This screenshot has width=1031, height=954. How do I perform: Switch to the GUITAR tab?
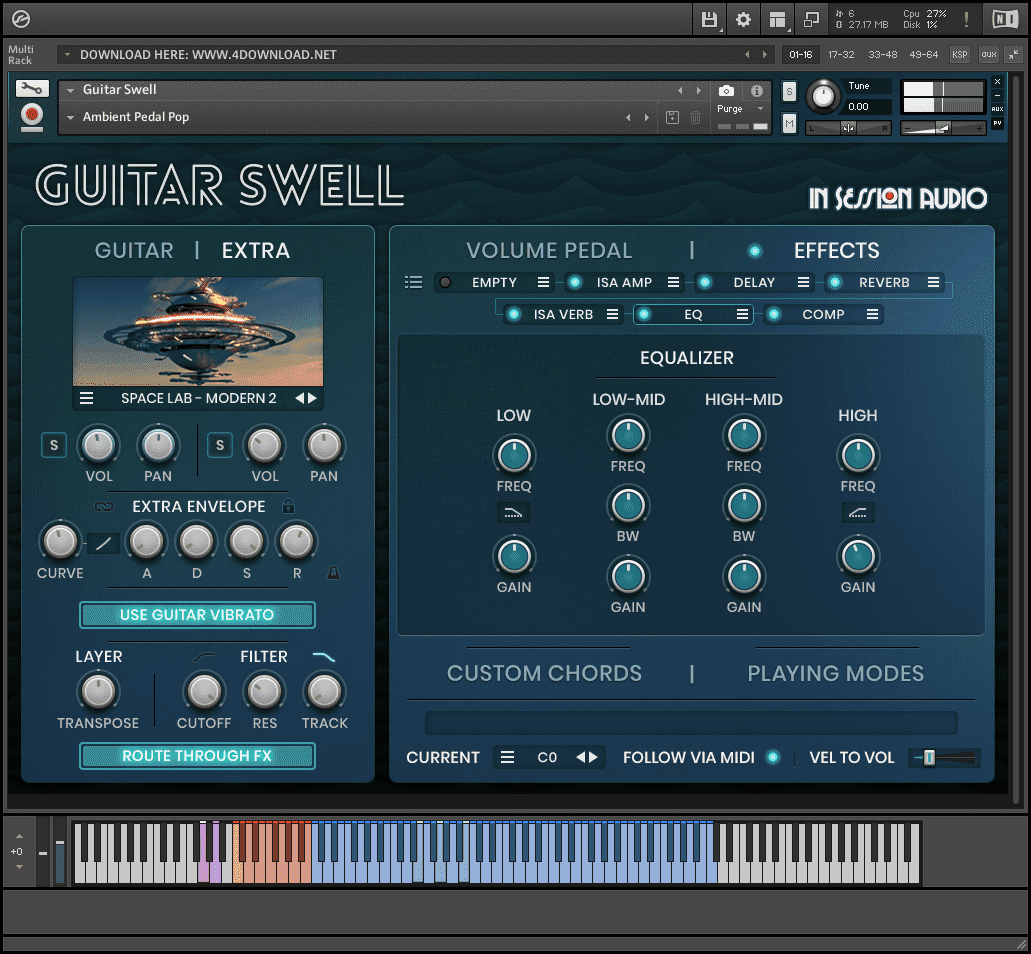click(134, 251)
